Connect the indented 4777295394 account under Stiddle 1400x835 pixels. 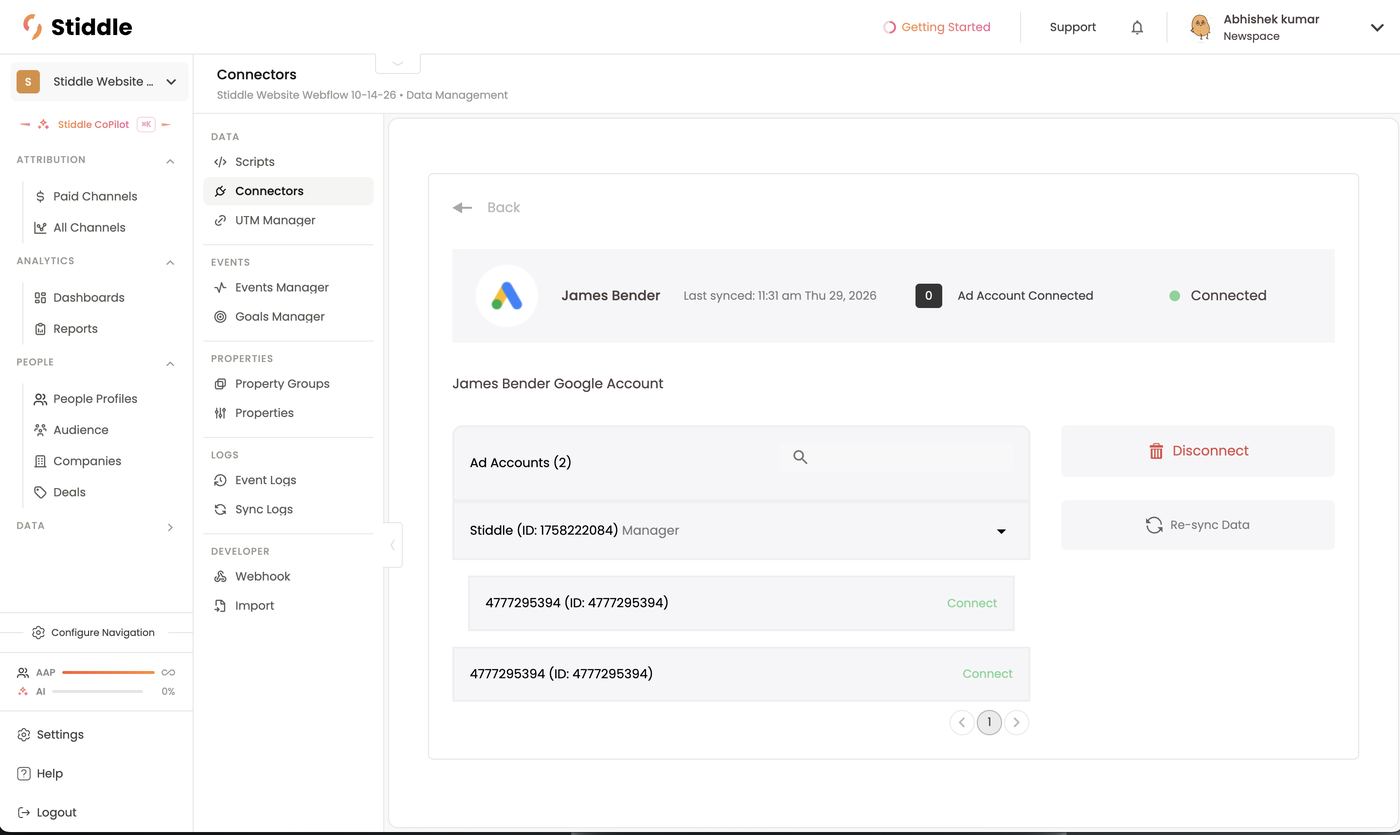[972, 604]
